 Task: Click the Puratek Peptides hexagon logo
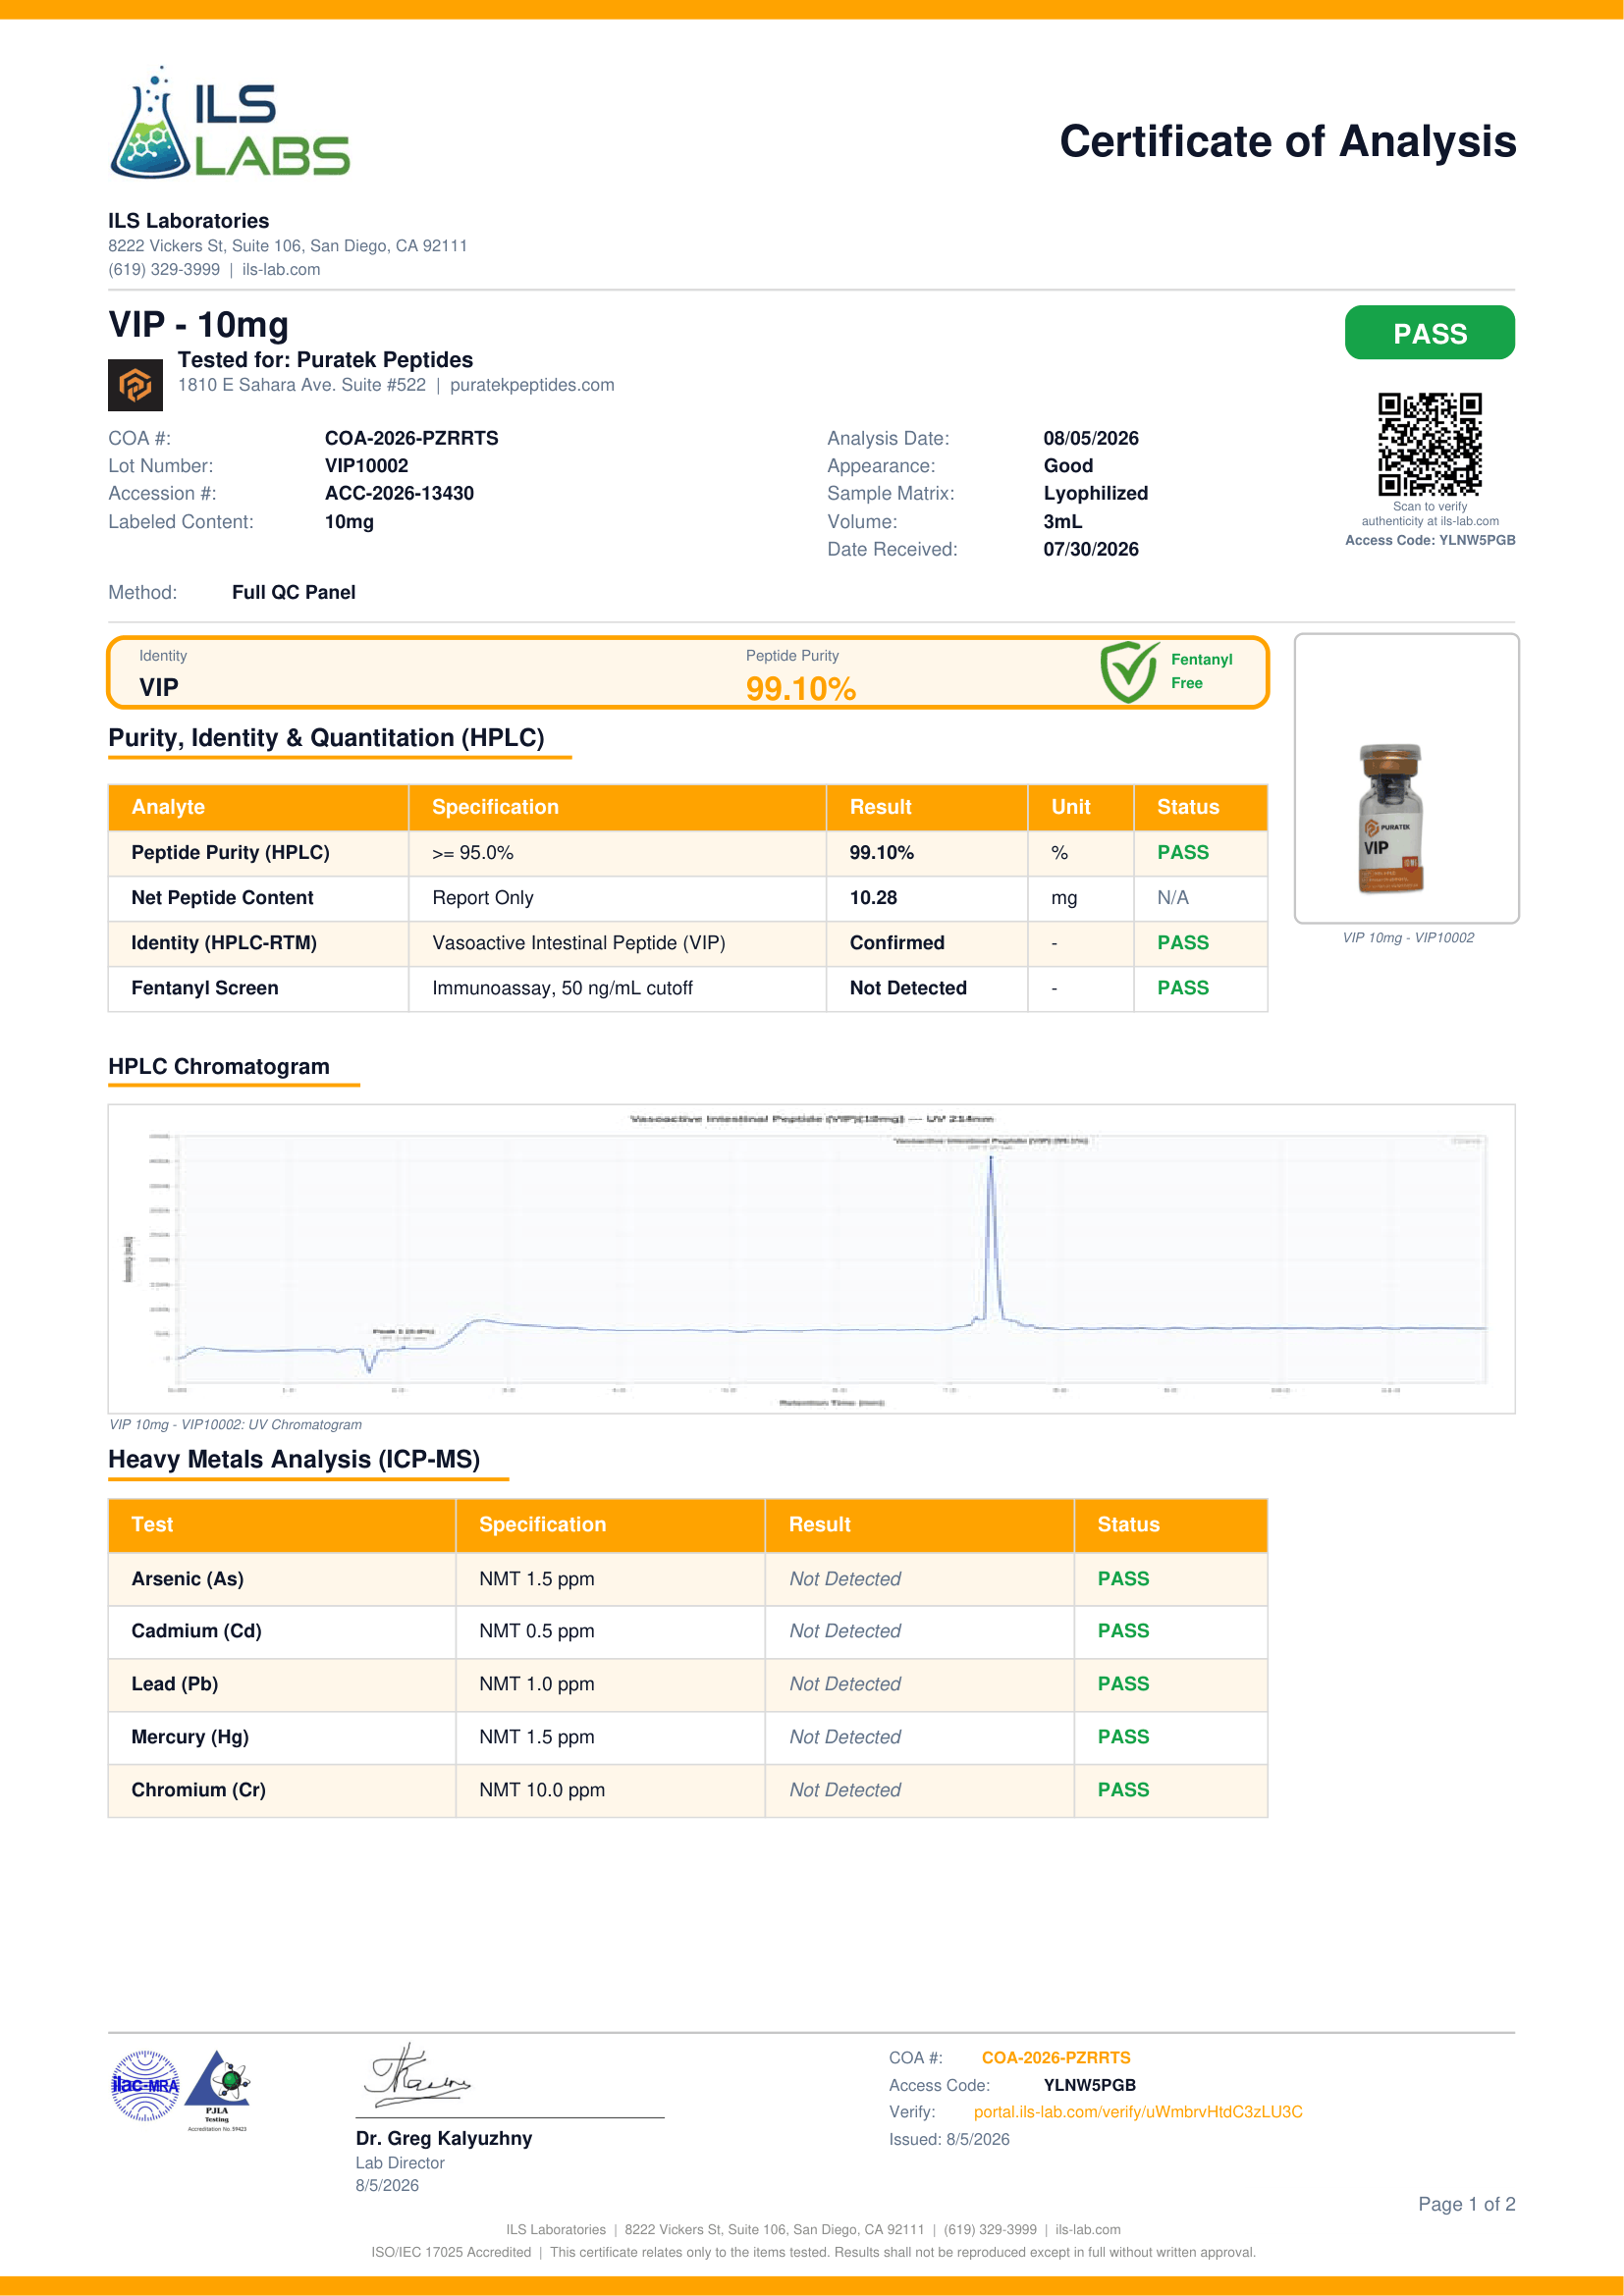(135, 385)
